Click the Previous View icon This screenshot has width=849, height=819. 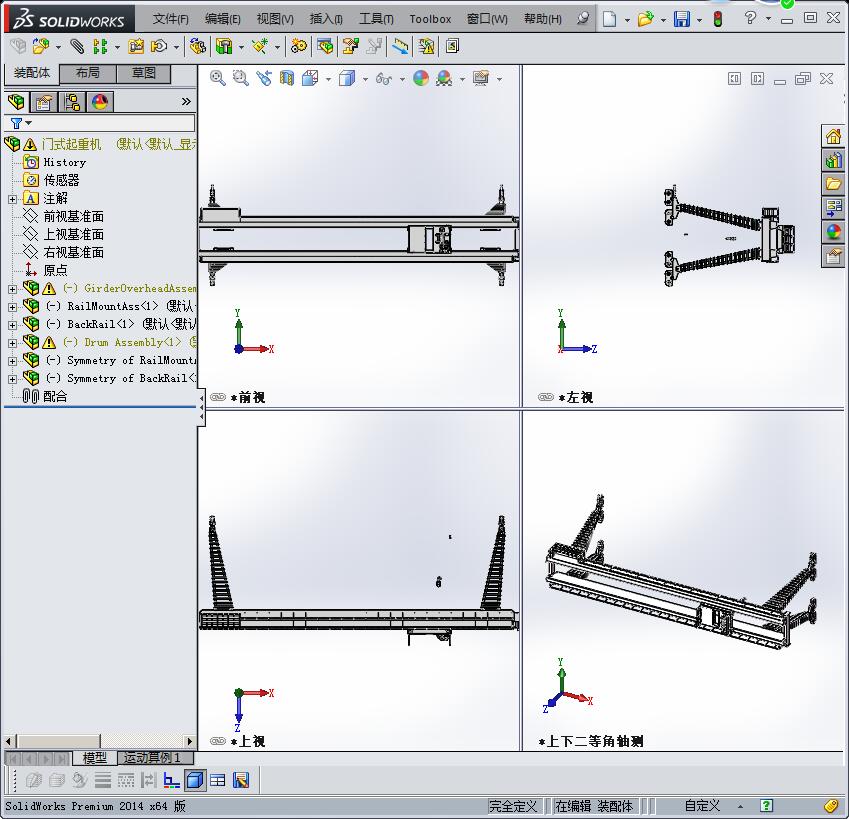(x=264, y=78)
